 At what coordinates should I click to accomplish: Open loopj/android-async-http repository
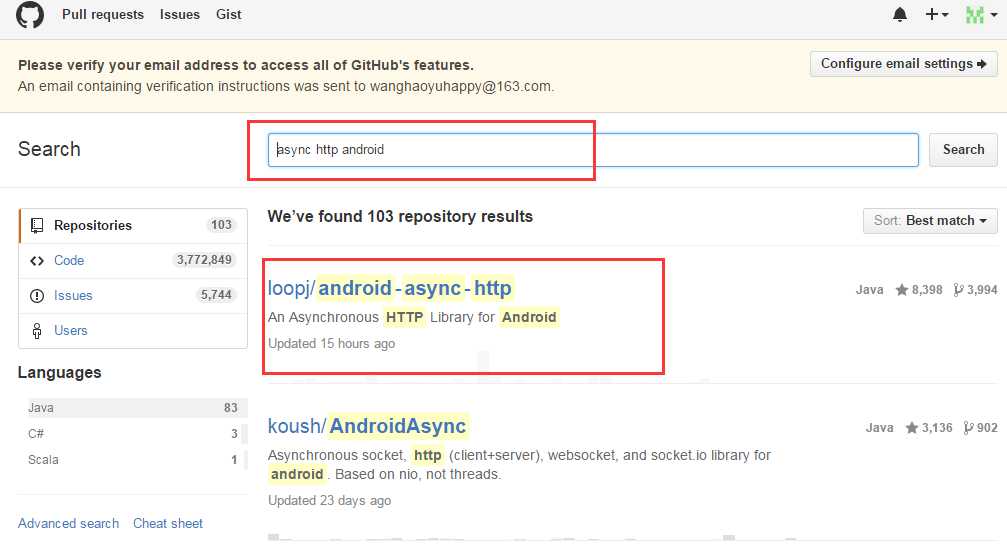pos(390,288)
